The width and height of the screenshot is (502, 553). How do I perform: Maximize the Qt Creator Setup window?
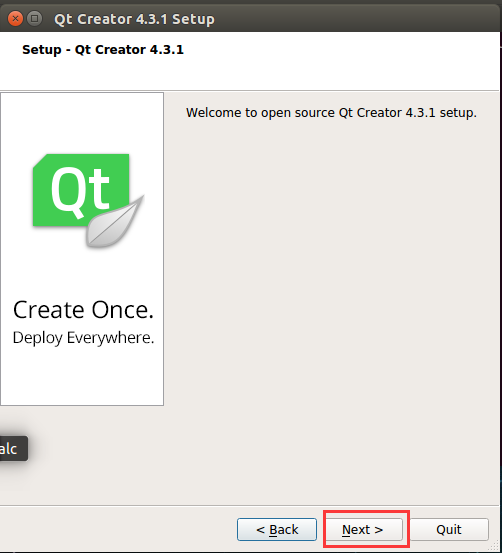click(34, 18)
